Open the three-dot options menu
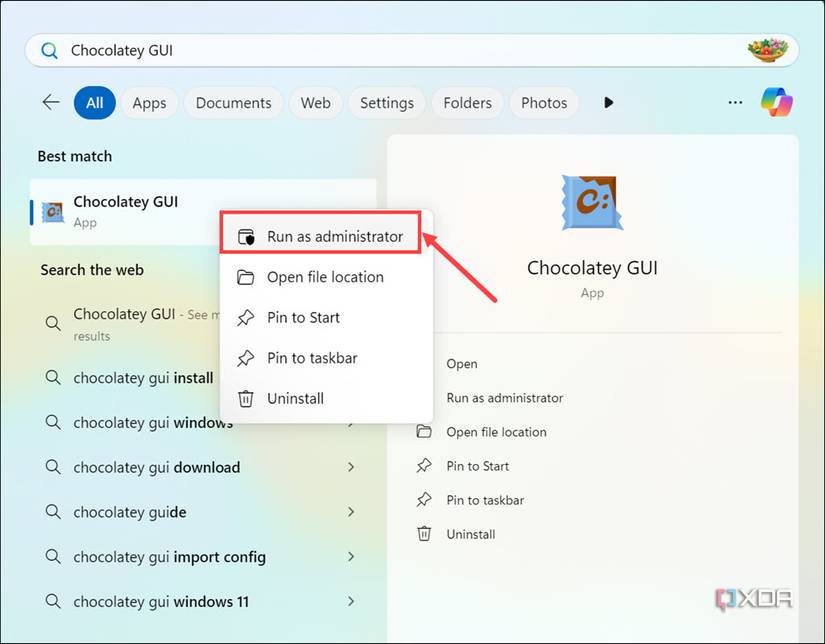The height and width of the screenshot is (644, 825). click(x=735, y=102)
